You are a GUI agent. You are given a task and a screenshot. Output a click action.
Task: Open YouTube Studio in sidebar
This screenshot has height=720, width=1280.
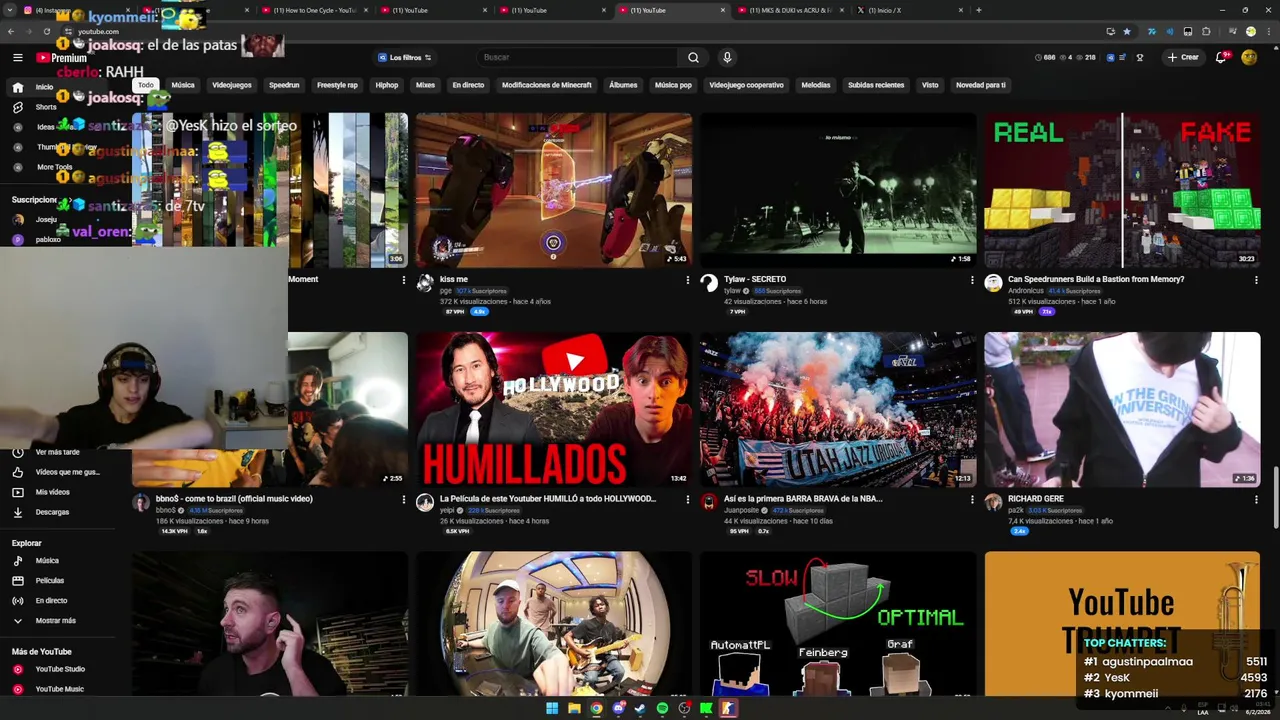(60, 669)
